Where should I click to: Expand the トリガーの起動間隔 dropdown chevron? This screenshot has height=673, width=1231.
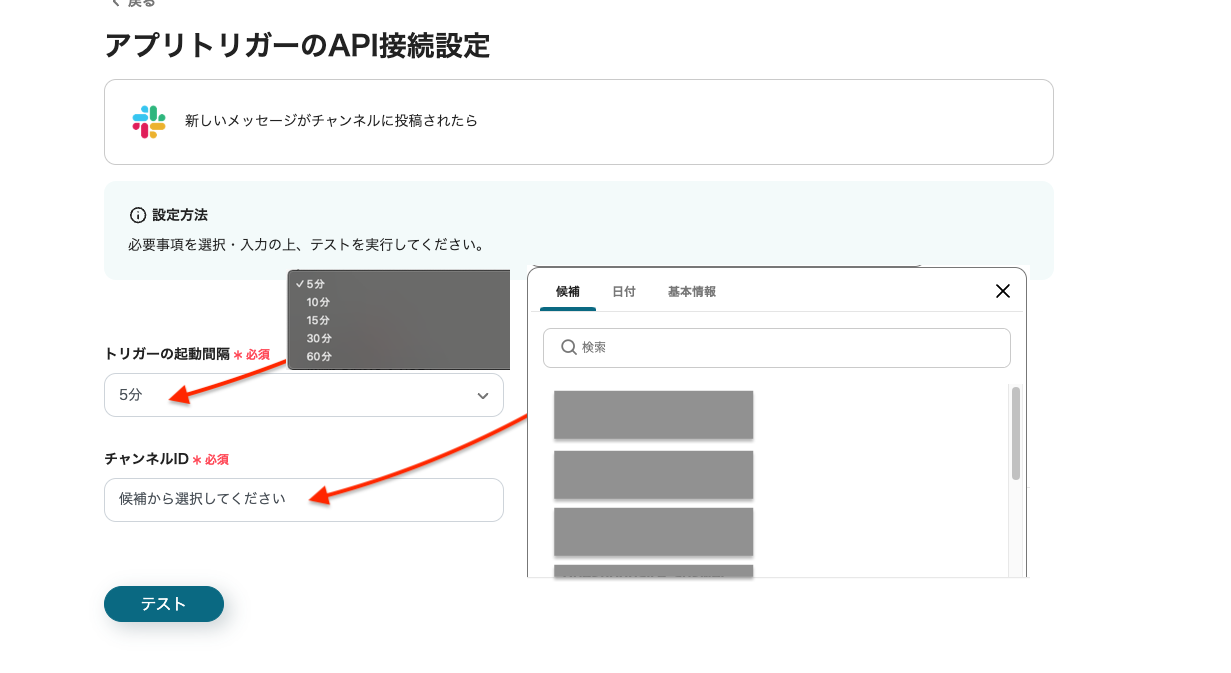tap(483, 396)
